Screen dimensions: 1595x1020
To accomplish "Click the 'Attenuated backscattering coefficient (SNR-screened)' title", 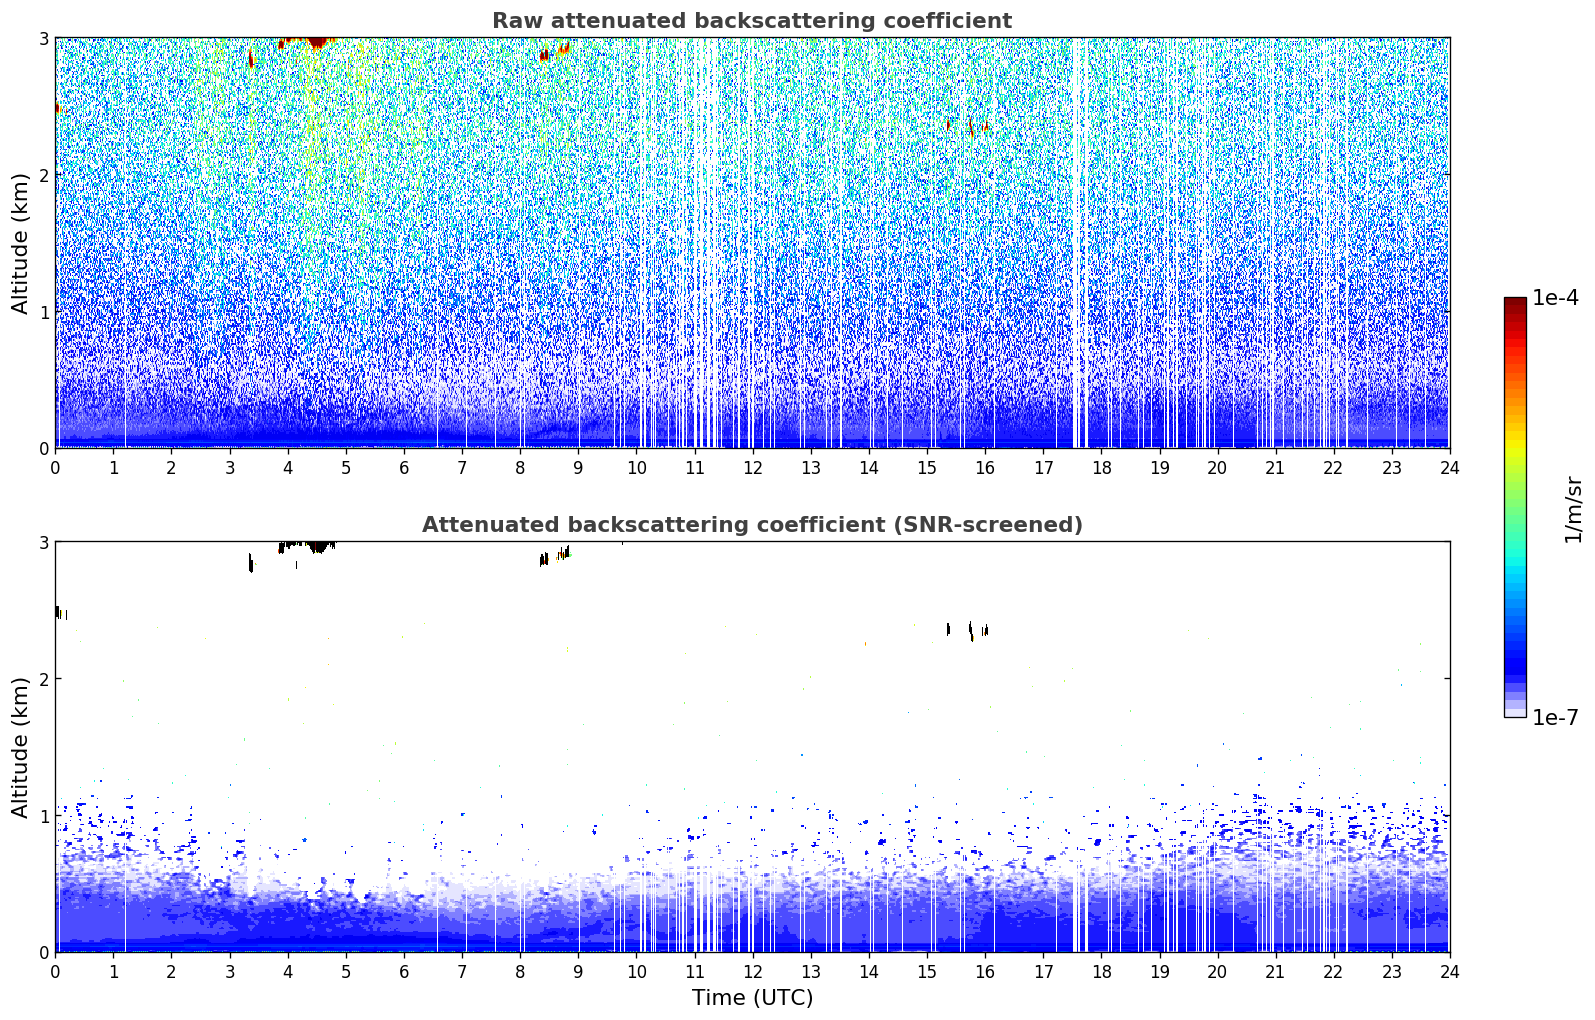I will pyautogui.click(x=752, y=525).
